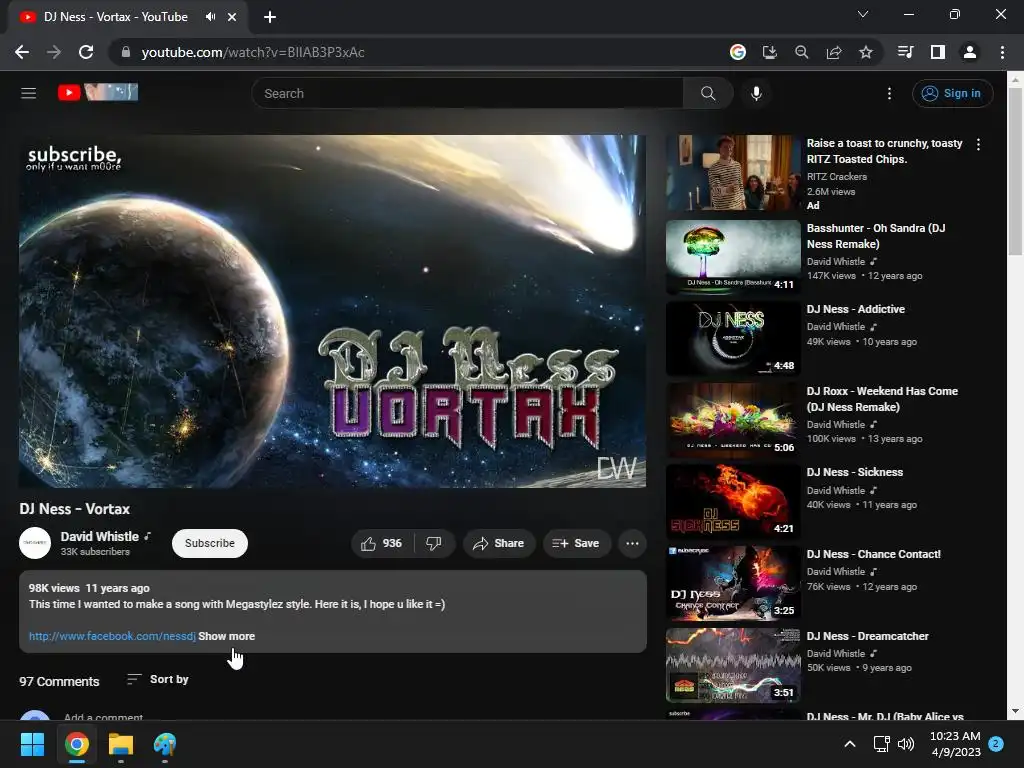Open DJ Ness - Sickness thumbnail
1024x768 pixels.
(x=733, y=502)
